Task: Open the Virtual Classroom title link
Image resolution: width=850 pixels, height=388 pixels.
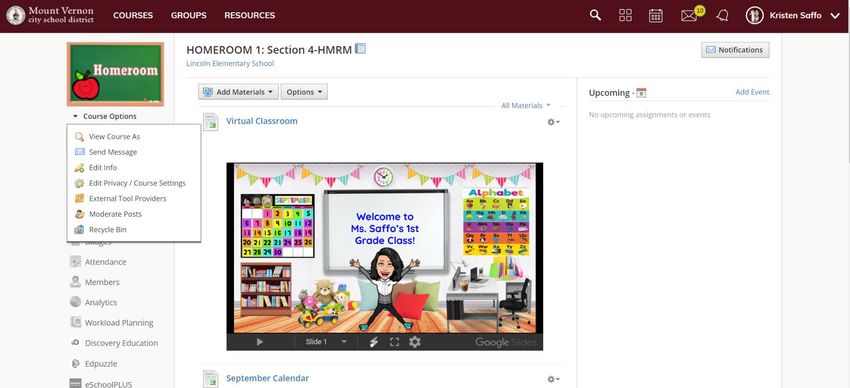Action: click(262, 121)
